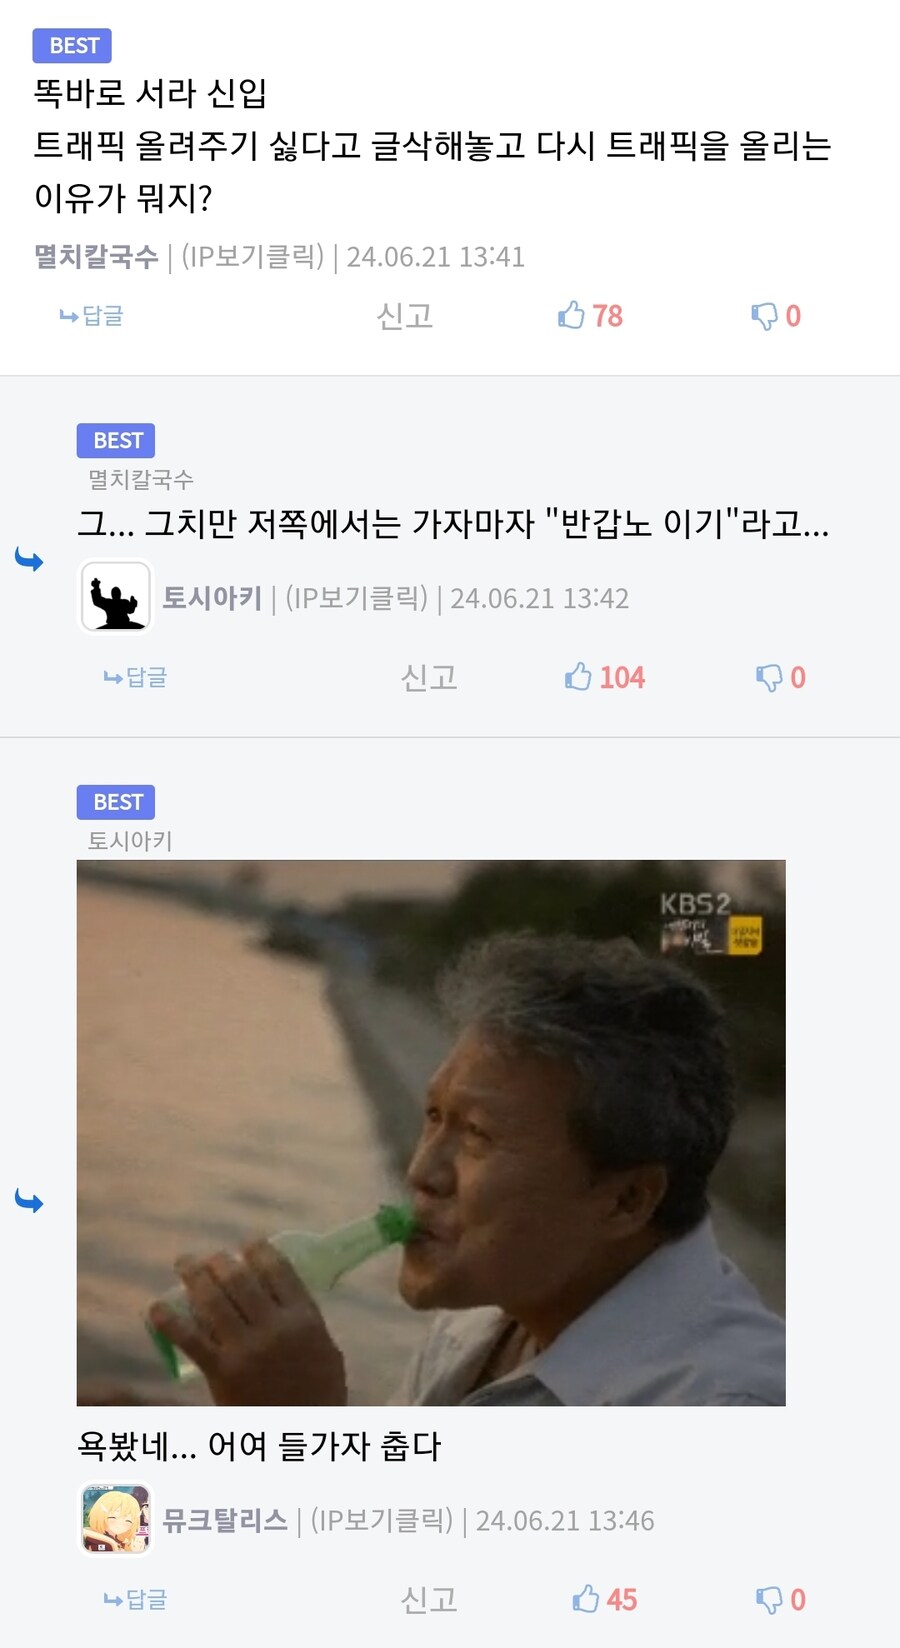Reveal IP (IP보기클릭) for 멸치칼국수
The image size is (900, 1648).
tap(253, 257)
